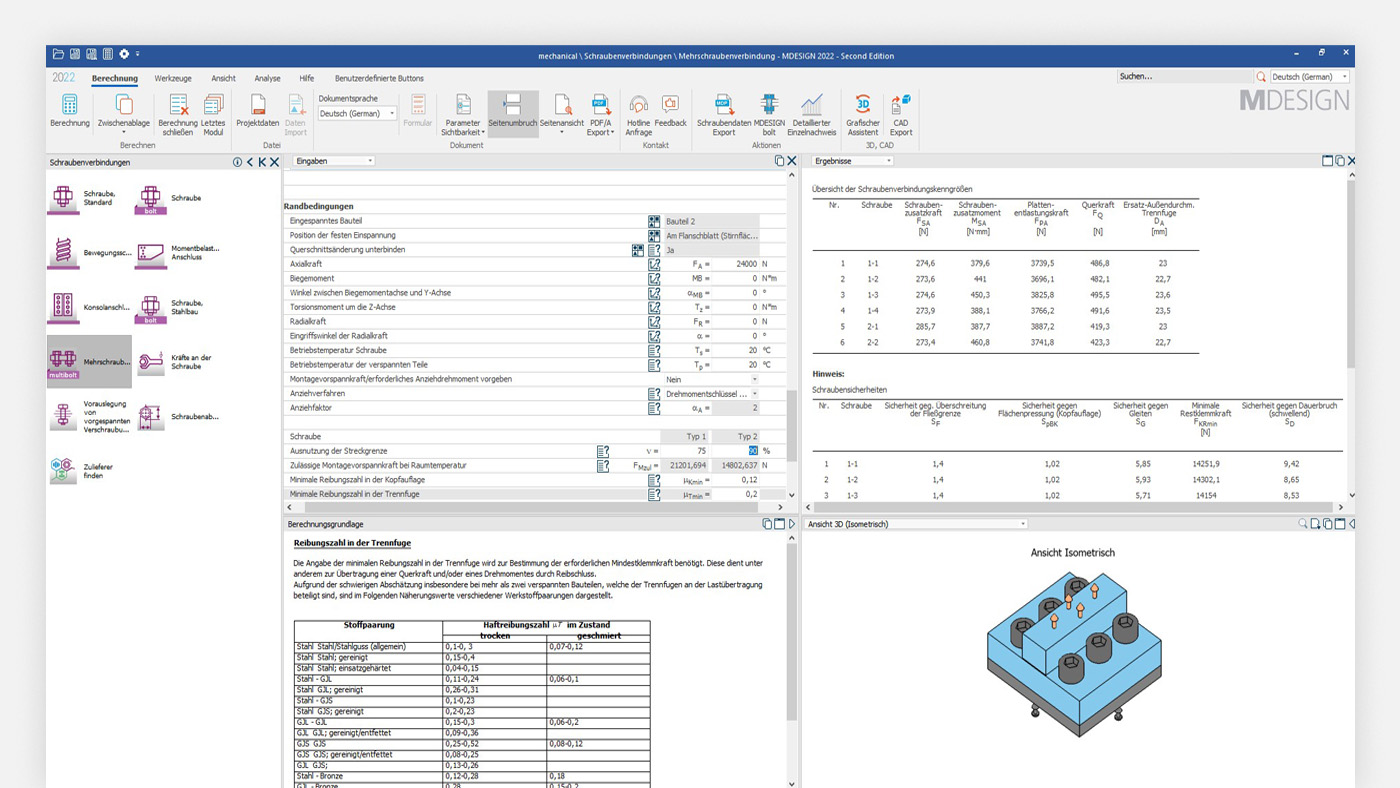
Task: Open Hotline Anfrage in the Kontakt group
Action: tap(639, 115)
